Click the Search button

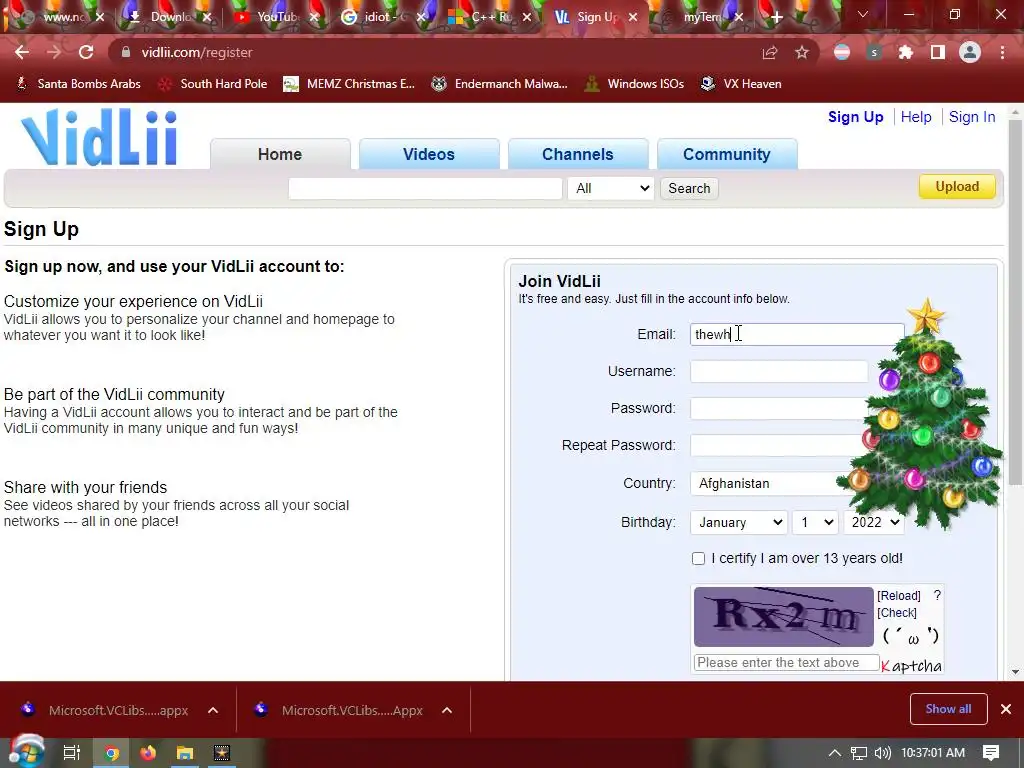point(689,188)
